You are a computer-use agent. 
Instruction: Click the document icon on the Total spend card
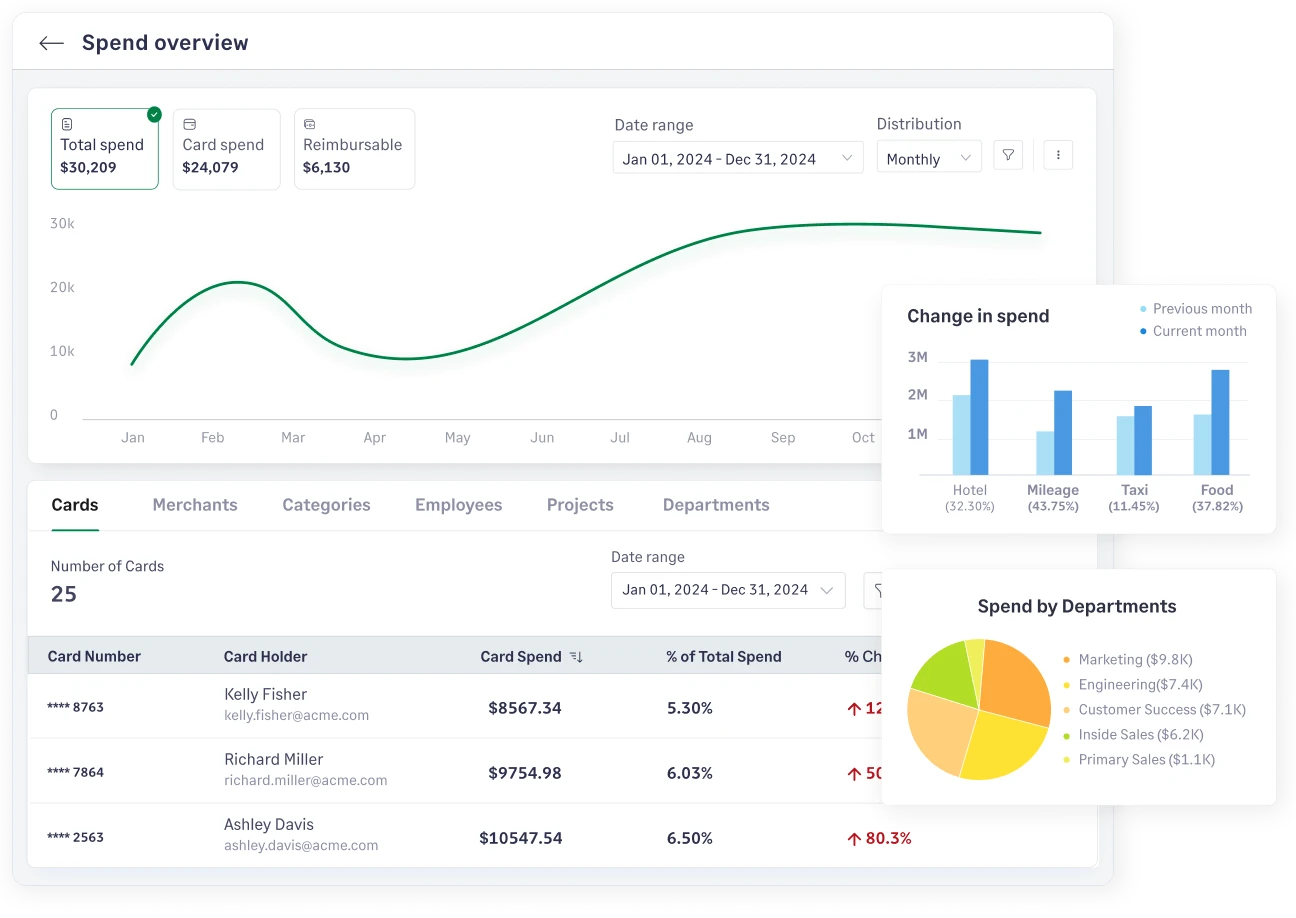click(x=67, y=123)
